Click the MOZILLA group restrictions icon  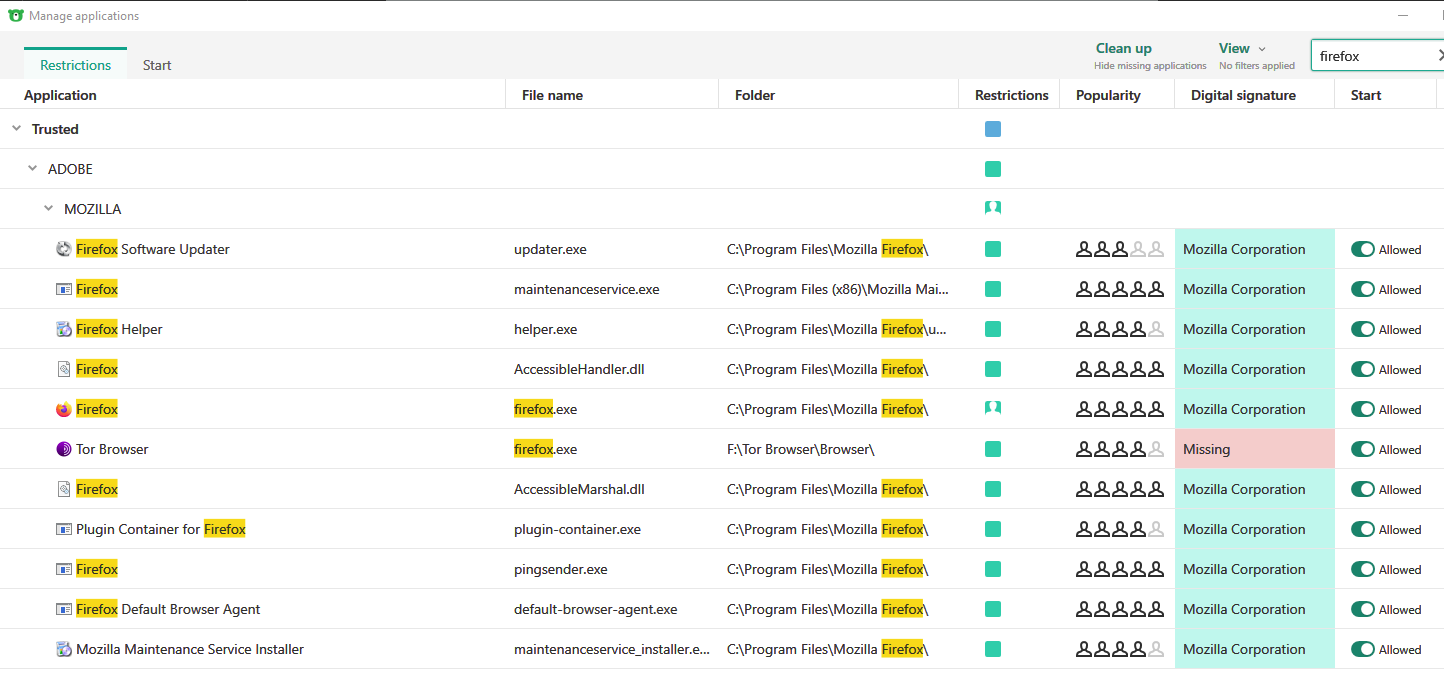992,208
